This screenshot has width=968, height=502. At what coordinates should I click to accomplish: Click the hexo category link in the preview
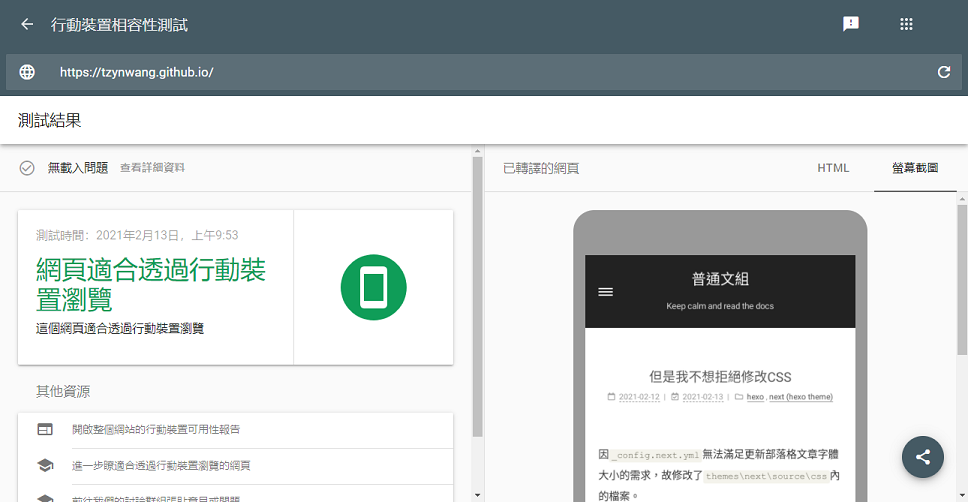[x=755, y=397]
